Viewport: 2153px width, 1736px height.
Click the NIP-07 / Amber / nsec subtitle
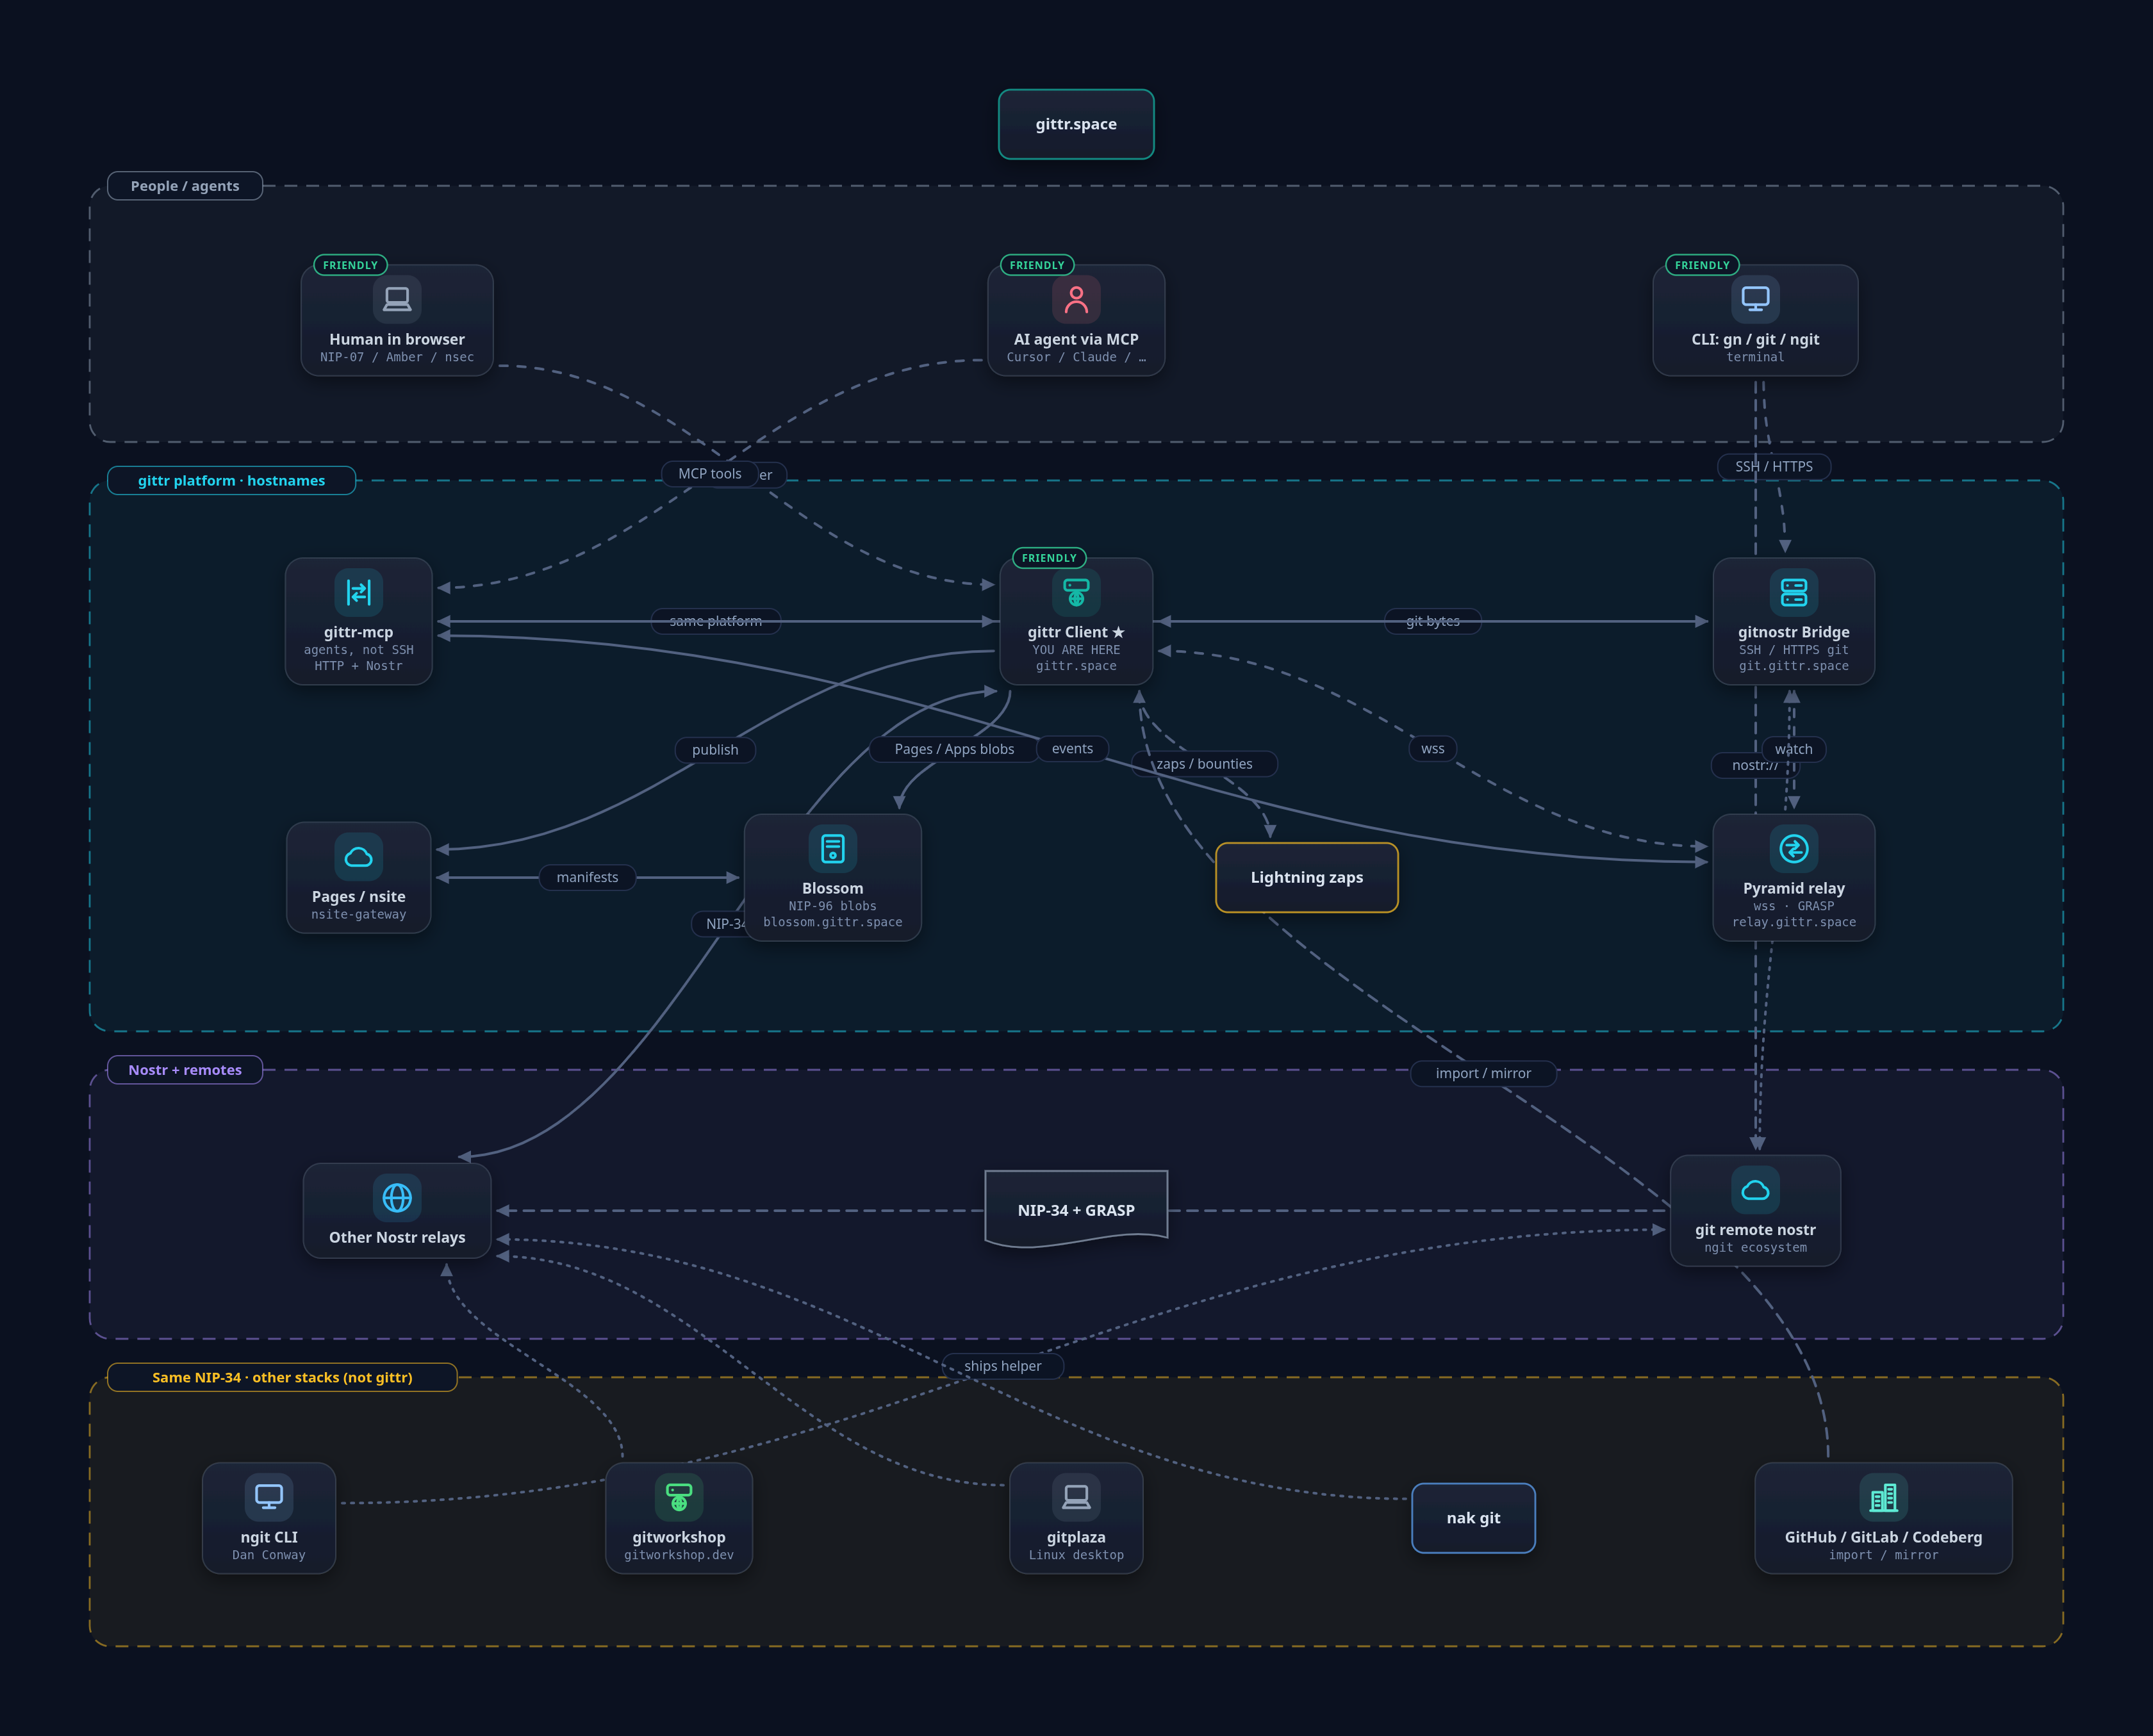pos(397,357)
